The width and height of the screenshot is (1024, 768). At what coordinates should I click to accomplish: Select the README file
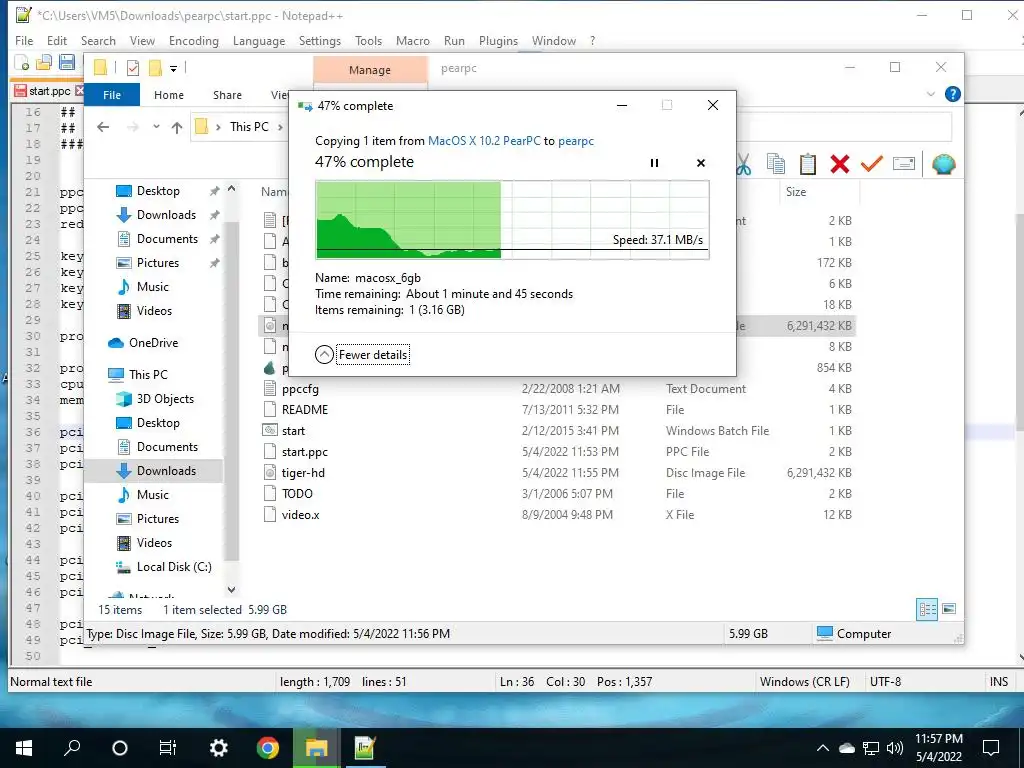304,409
